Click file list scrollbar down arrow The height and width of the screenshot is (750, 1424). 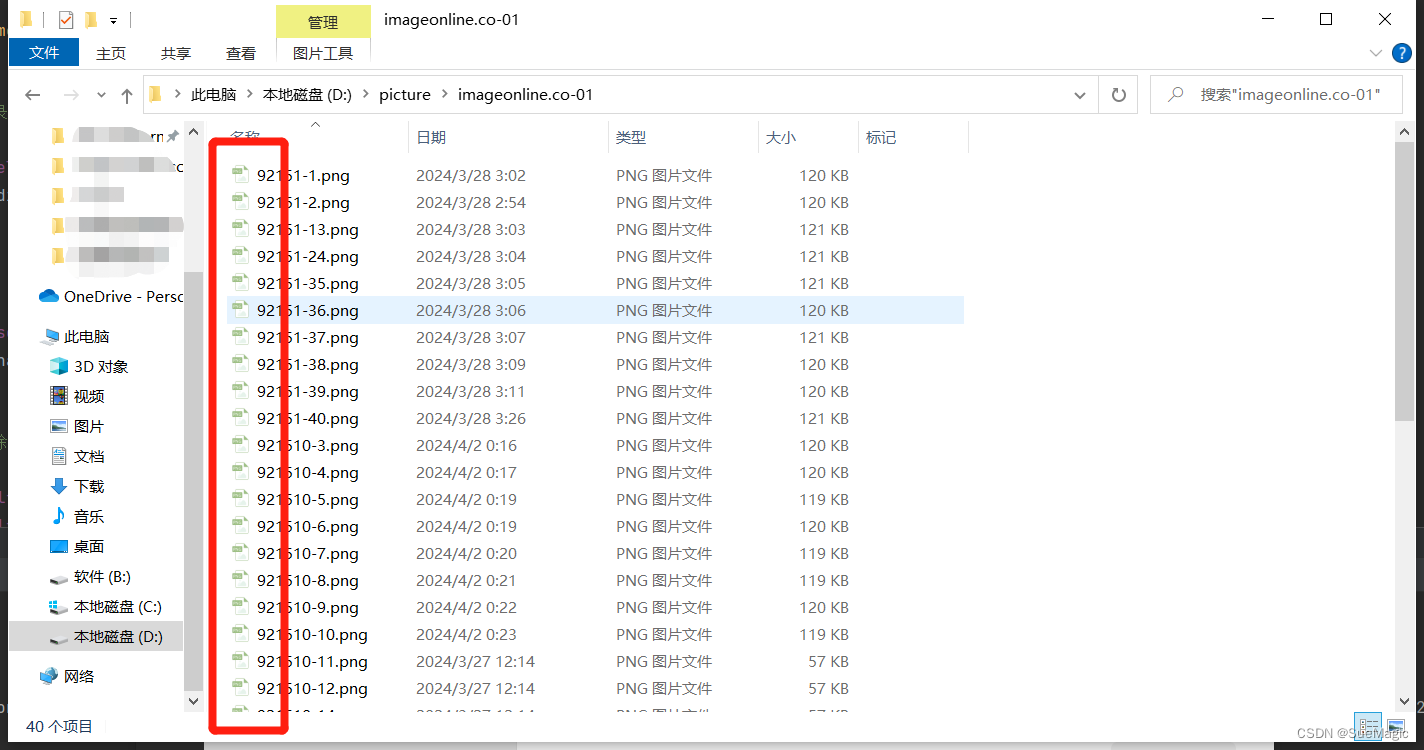1404,702
